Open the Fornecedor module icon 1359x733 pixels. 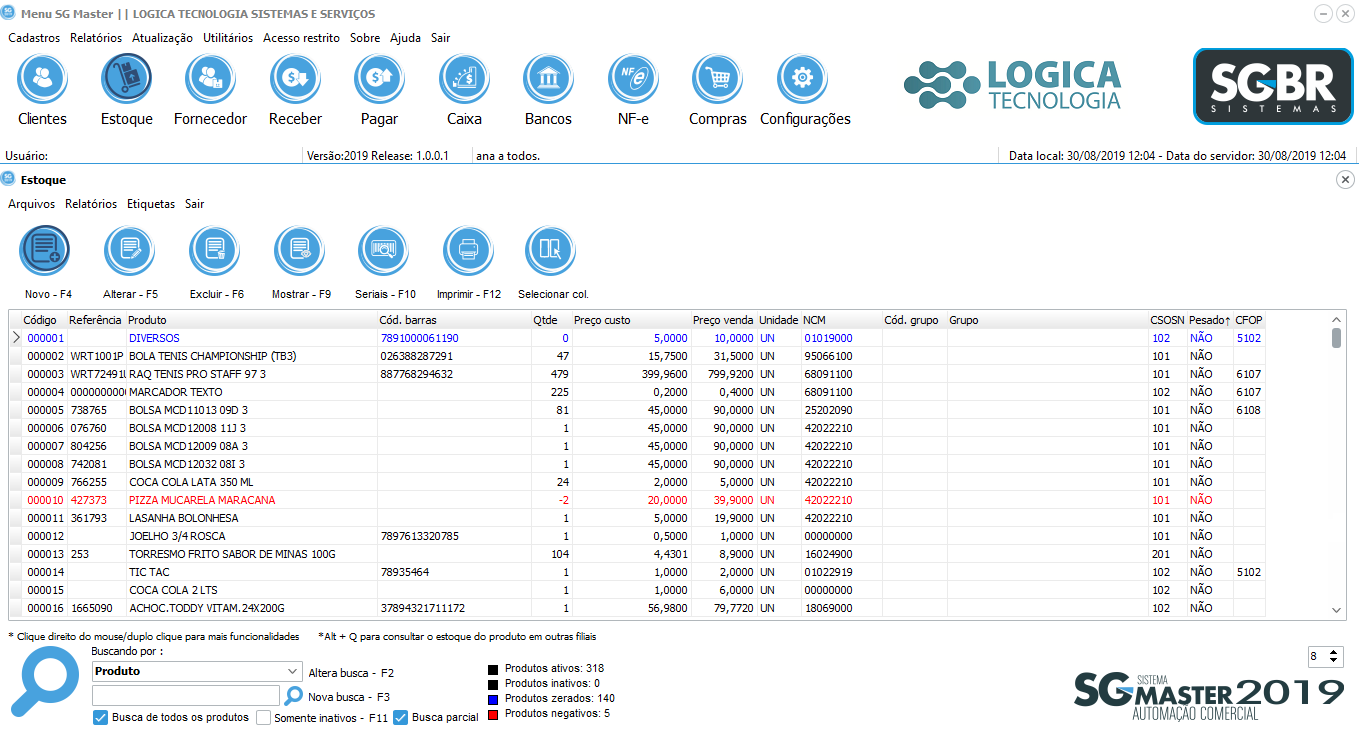click(210, 79)
